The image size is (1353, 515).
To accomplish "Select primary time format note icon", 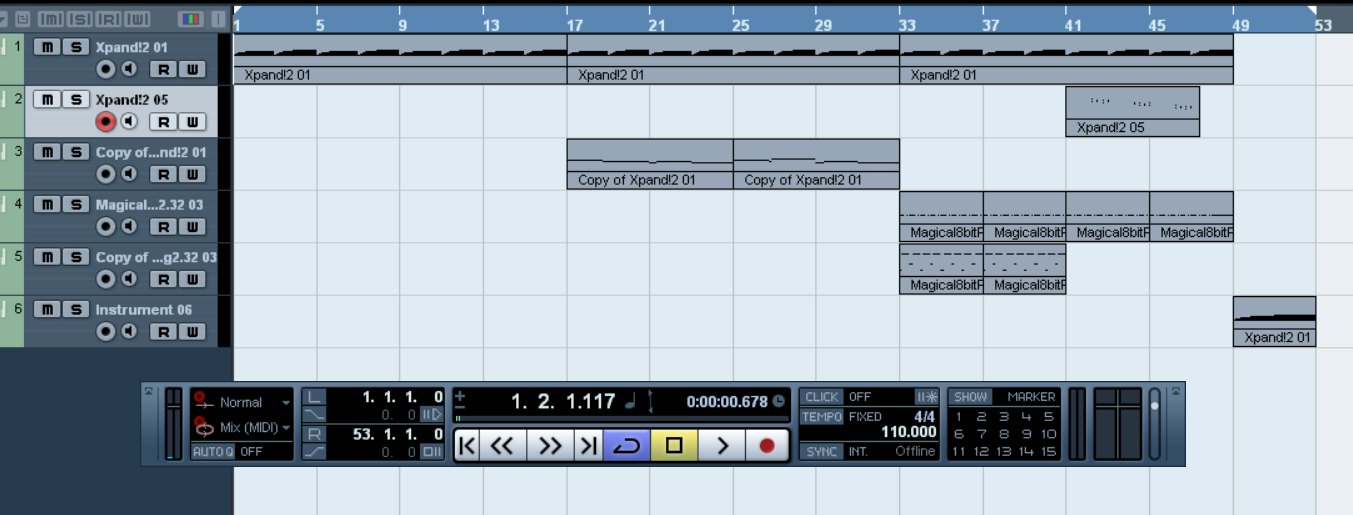I will (x=630, y=402).
